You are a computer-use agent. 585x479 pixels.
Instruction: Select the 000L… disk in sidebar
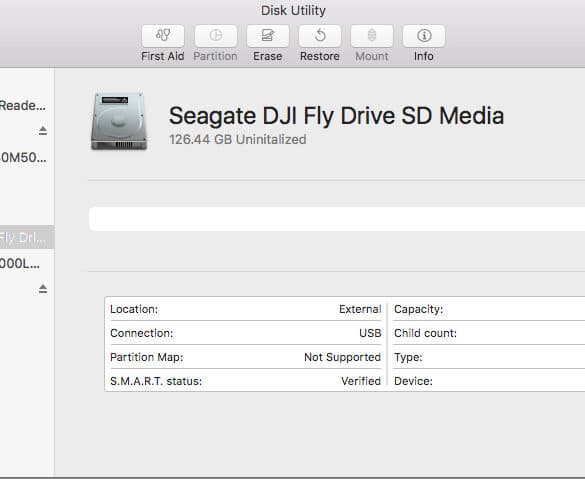tap(20, 264)
